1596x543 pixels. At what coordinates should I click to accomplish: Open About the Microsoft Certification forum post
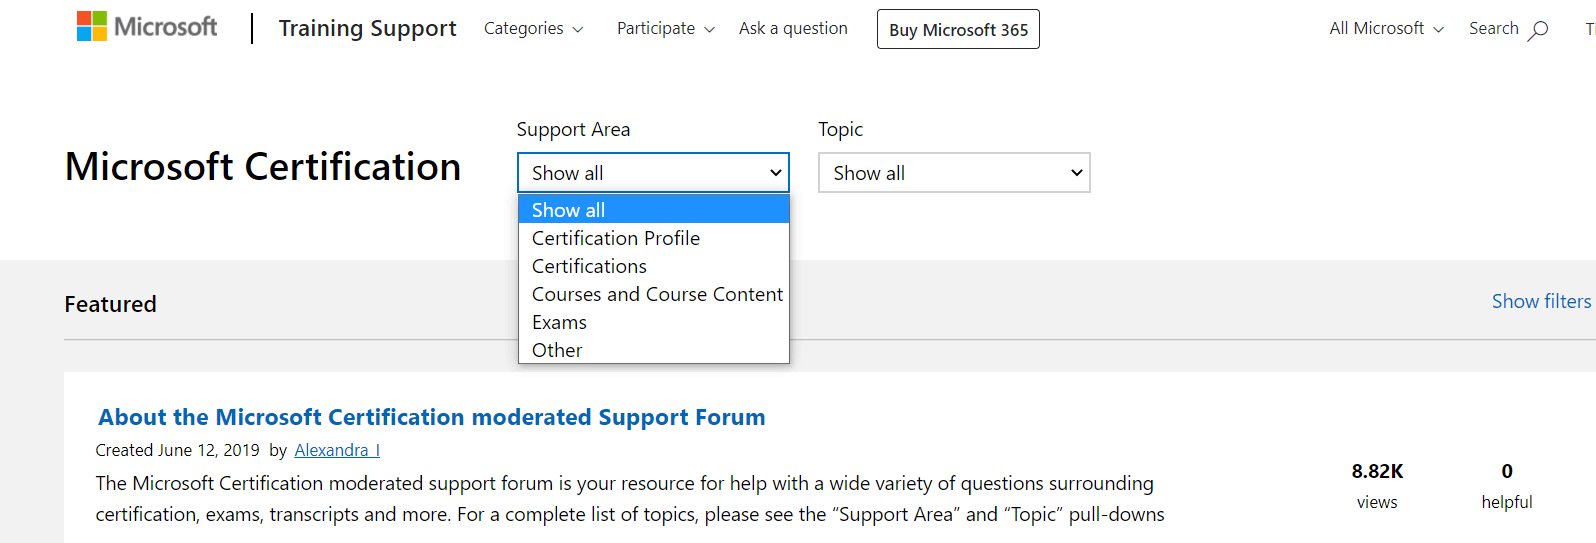coord(432,417)
